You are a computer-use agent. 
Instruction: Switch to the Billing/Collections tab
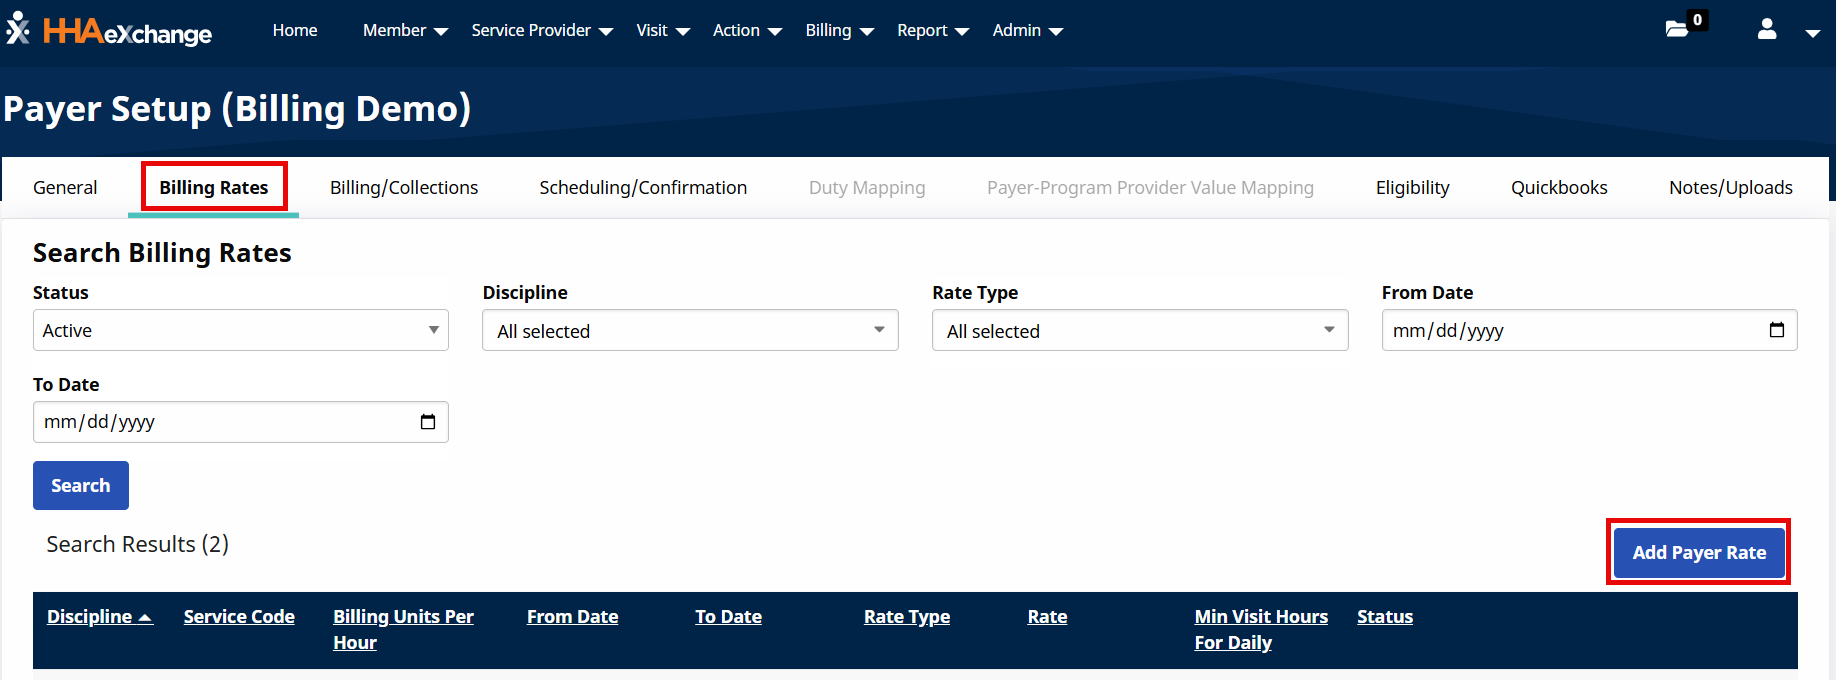click(x=404, y=188)
